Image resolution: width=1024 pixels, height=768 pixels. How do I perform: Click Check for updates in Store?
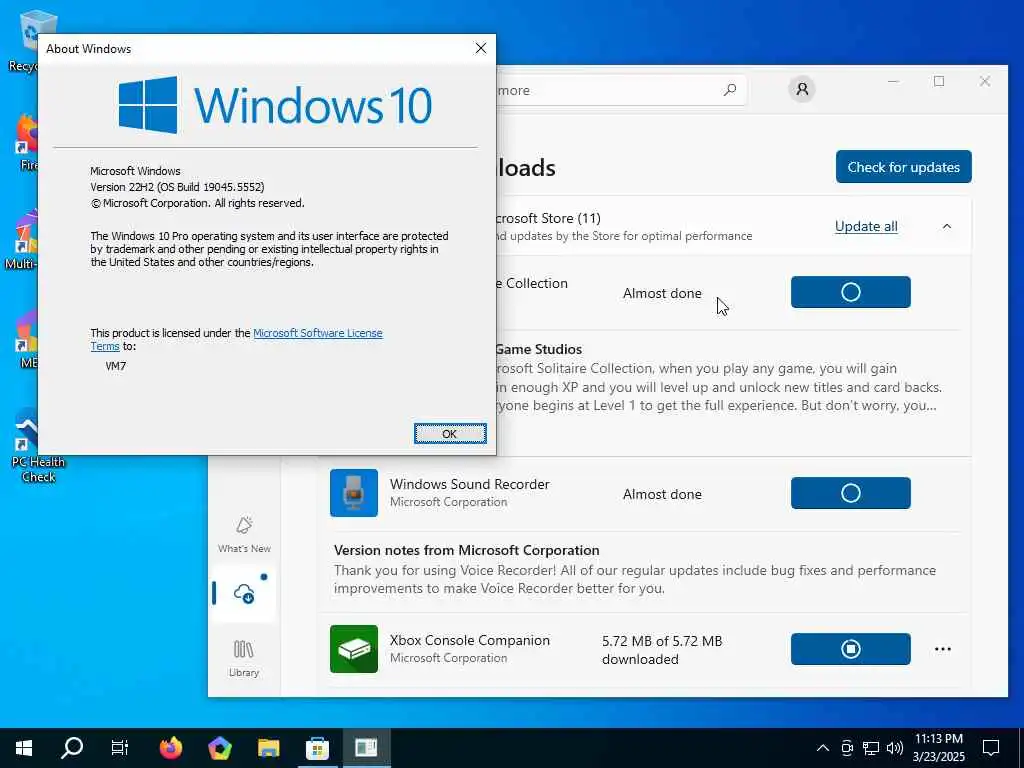(x=903, y=167)
